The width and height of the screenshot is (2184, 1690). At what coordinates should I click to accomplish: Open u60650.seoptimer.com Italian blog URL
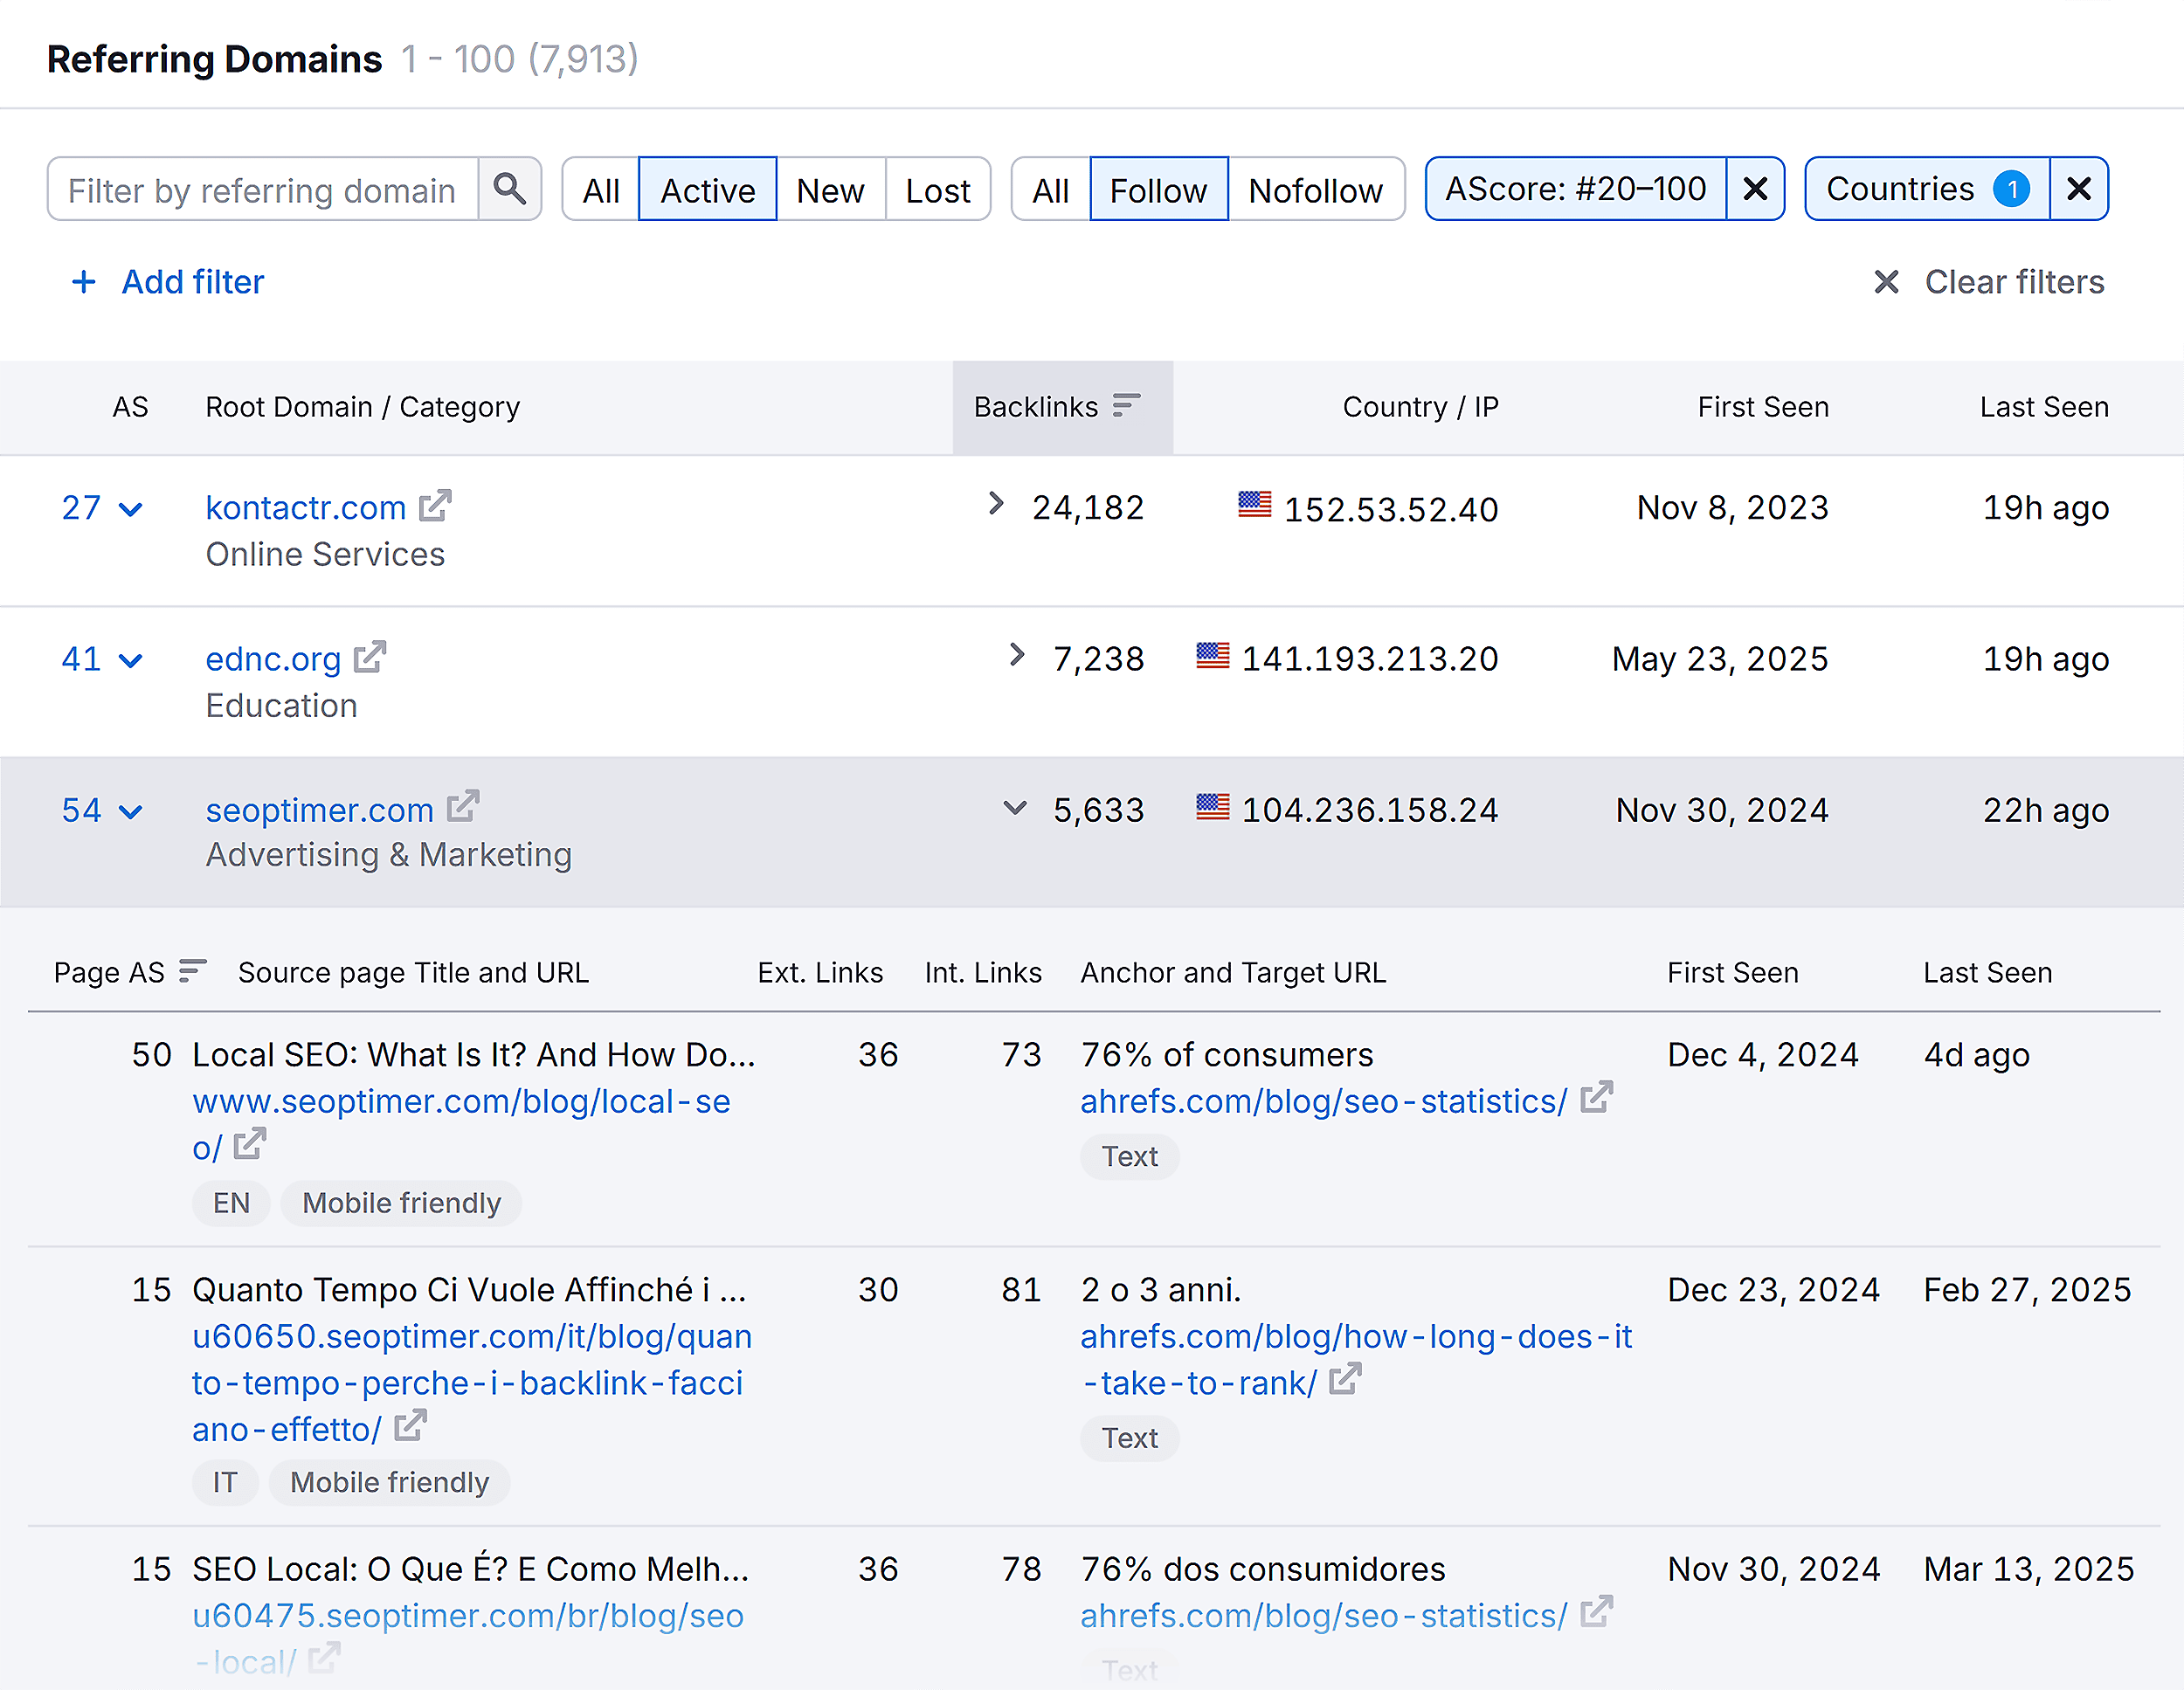[x=472, y=1383]
